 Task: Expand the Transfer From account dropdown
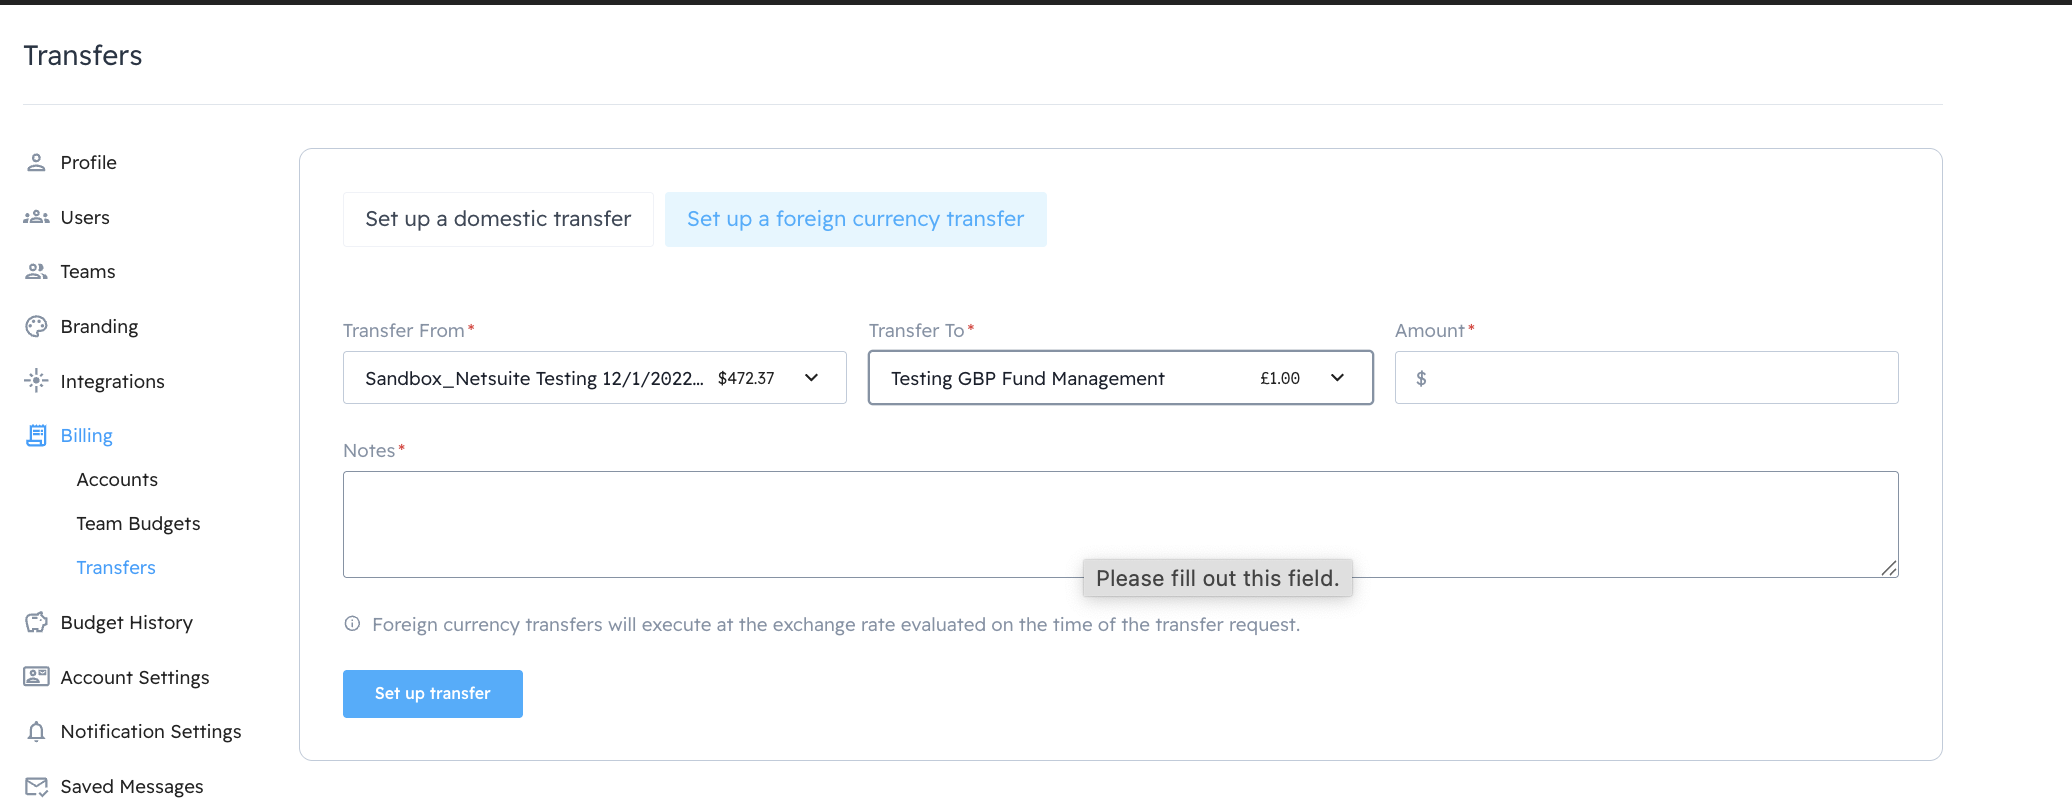click(x=811, y=378)
